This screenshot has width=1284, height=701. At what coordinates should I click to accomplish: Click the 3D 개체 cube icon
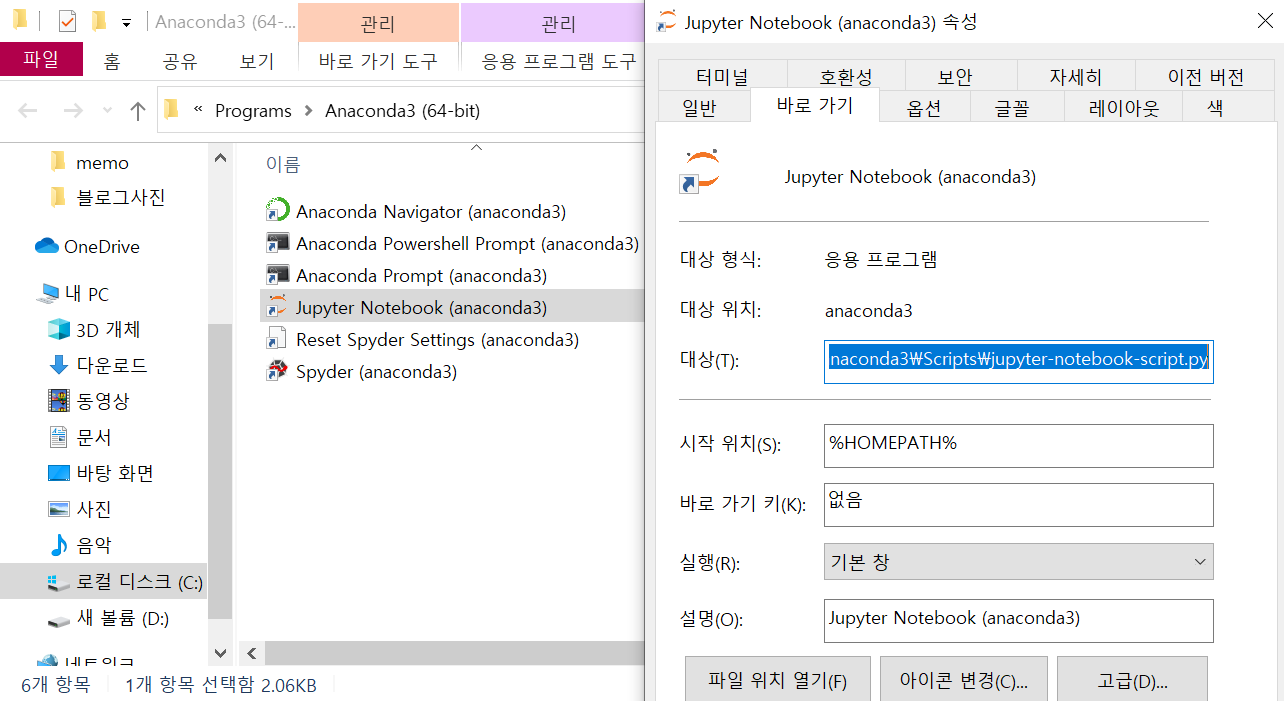[x=59, y=329]
